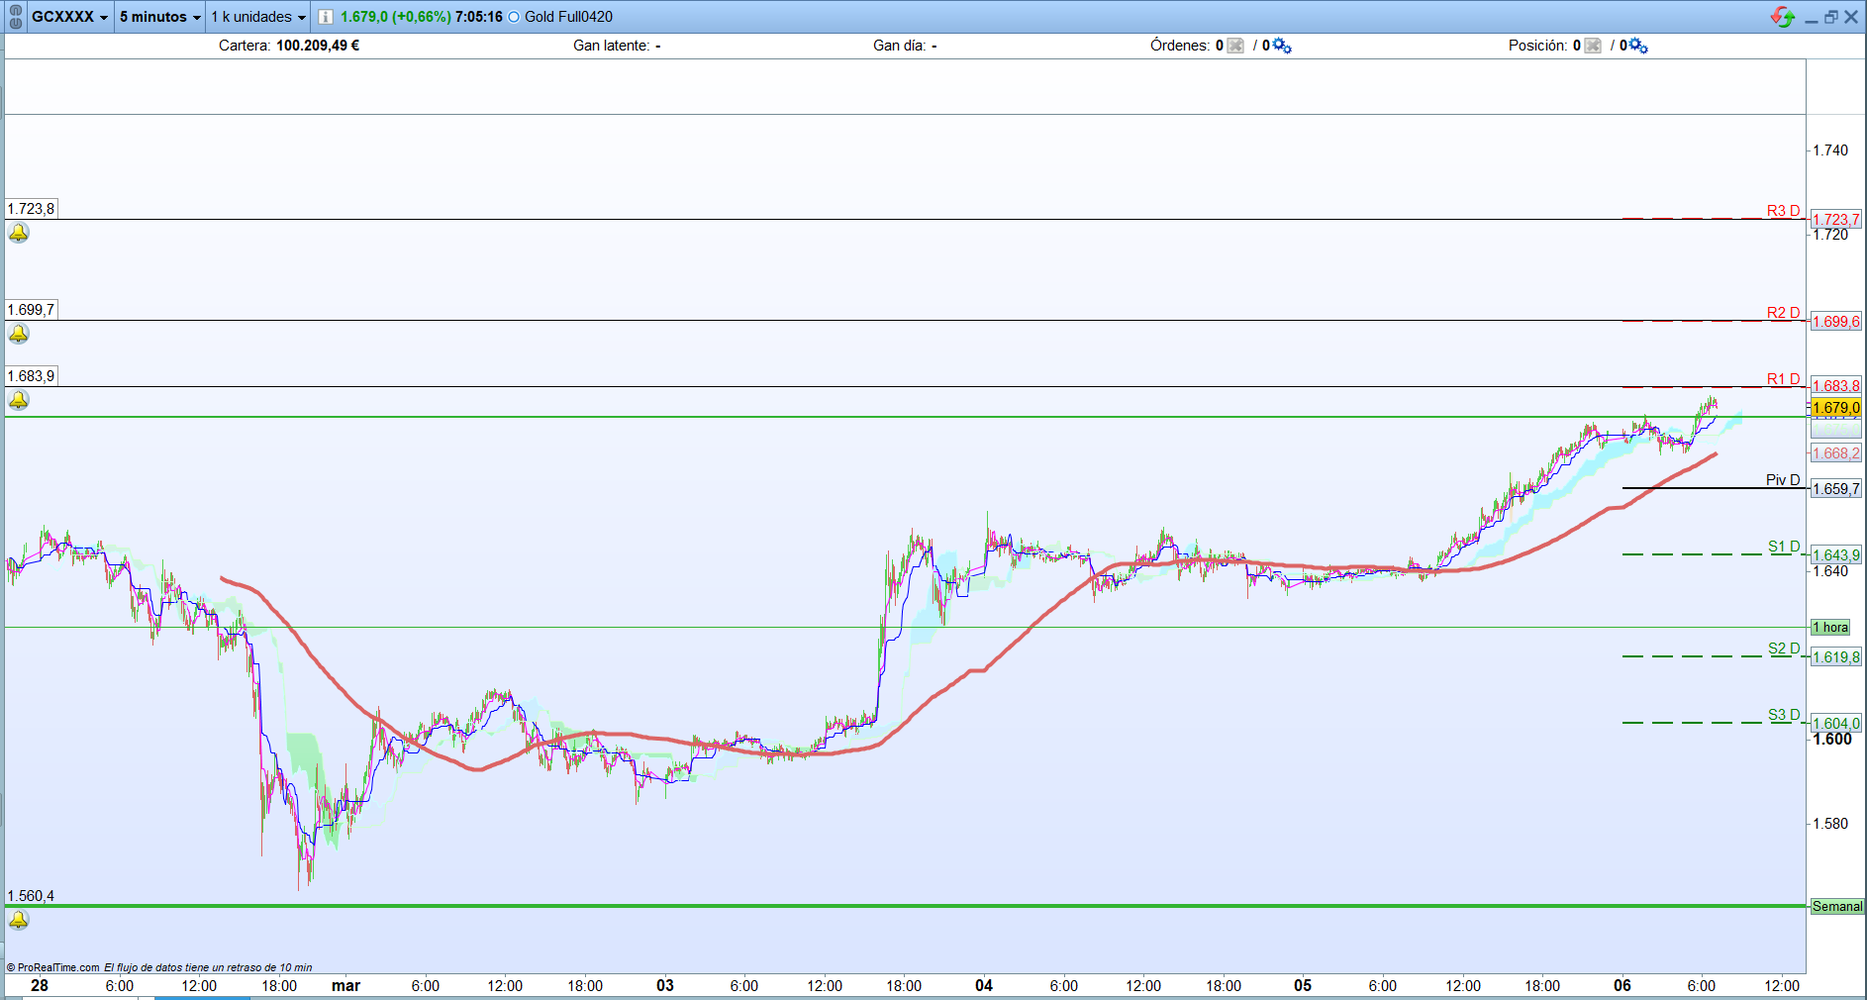Click the 1 hora line tag
The width and height of the screenshot is (1867, 1000).
(1830, 628)
